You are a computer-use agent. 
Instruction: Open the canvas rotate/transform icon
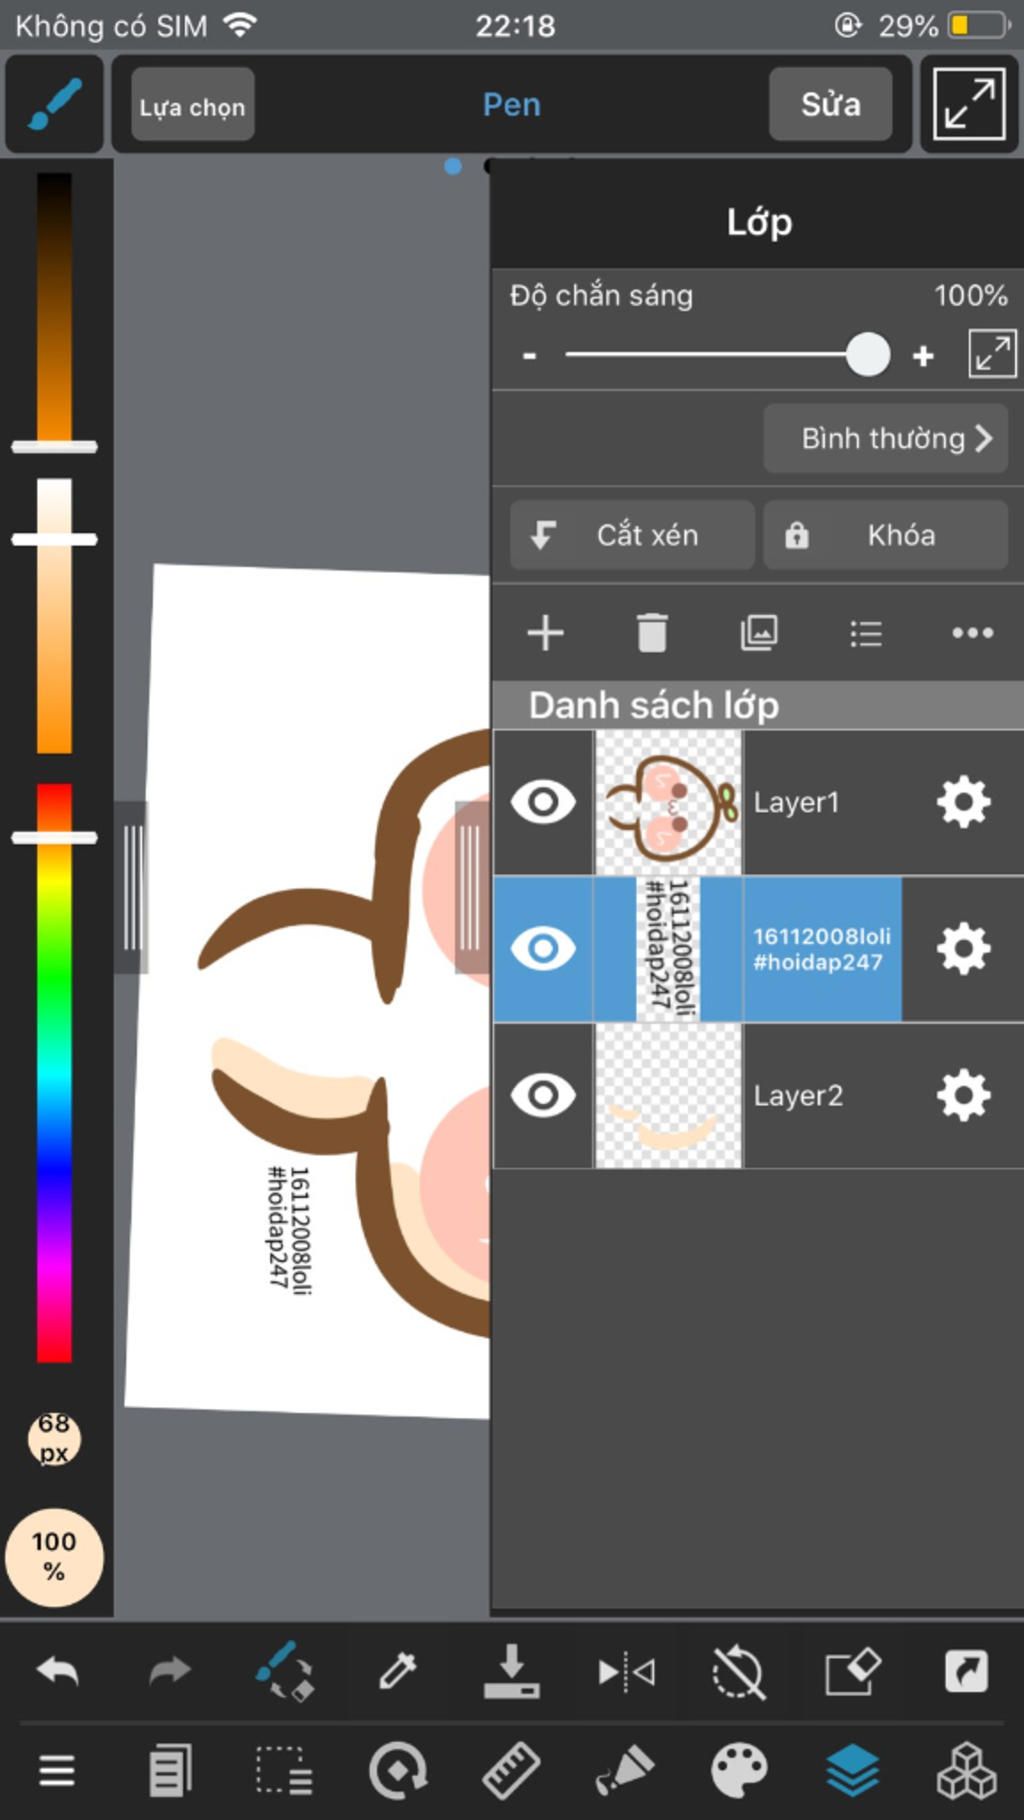click(397, 1771)
